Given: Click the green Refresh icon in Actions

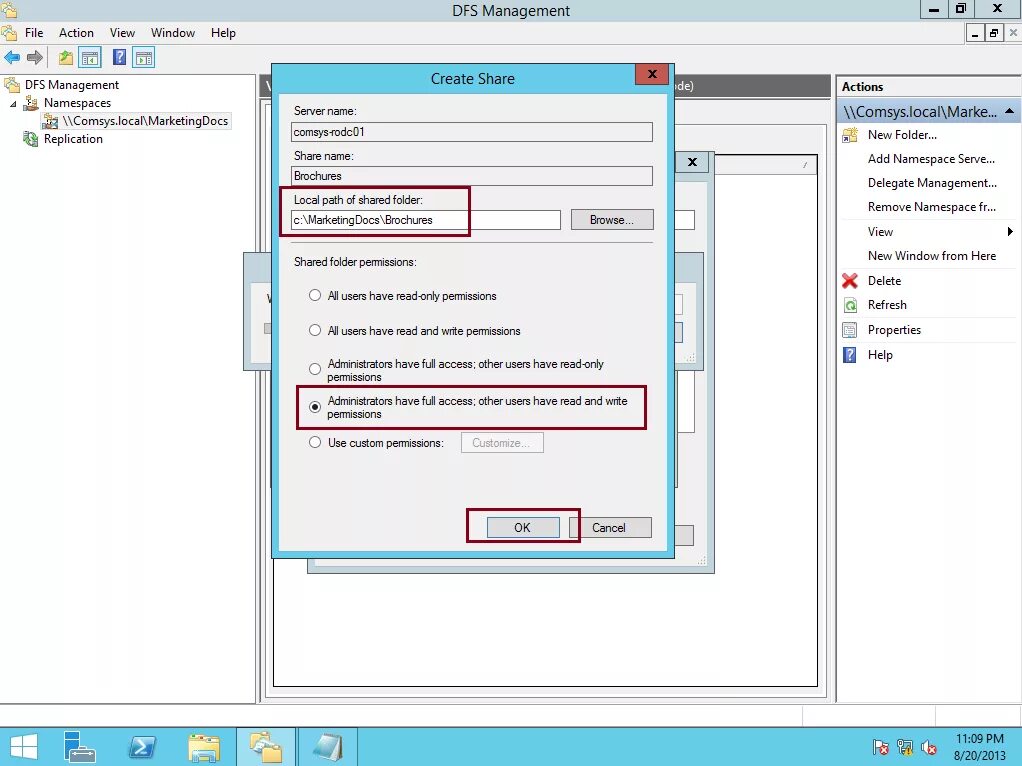Looking at the screenshot, I should pyautogui.click(x=850, y=305).
